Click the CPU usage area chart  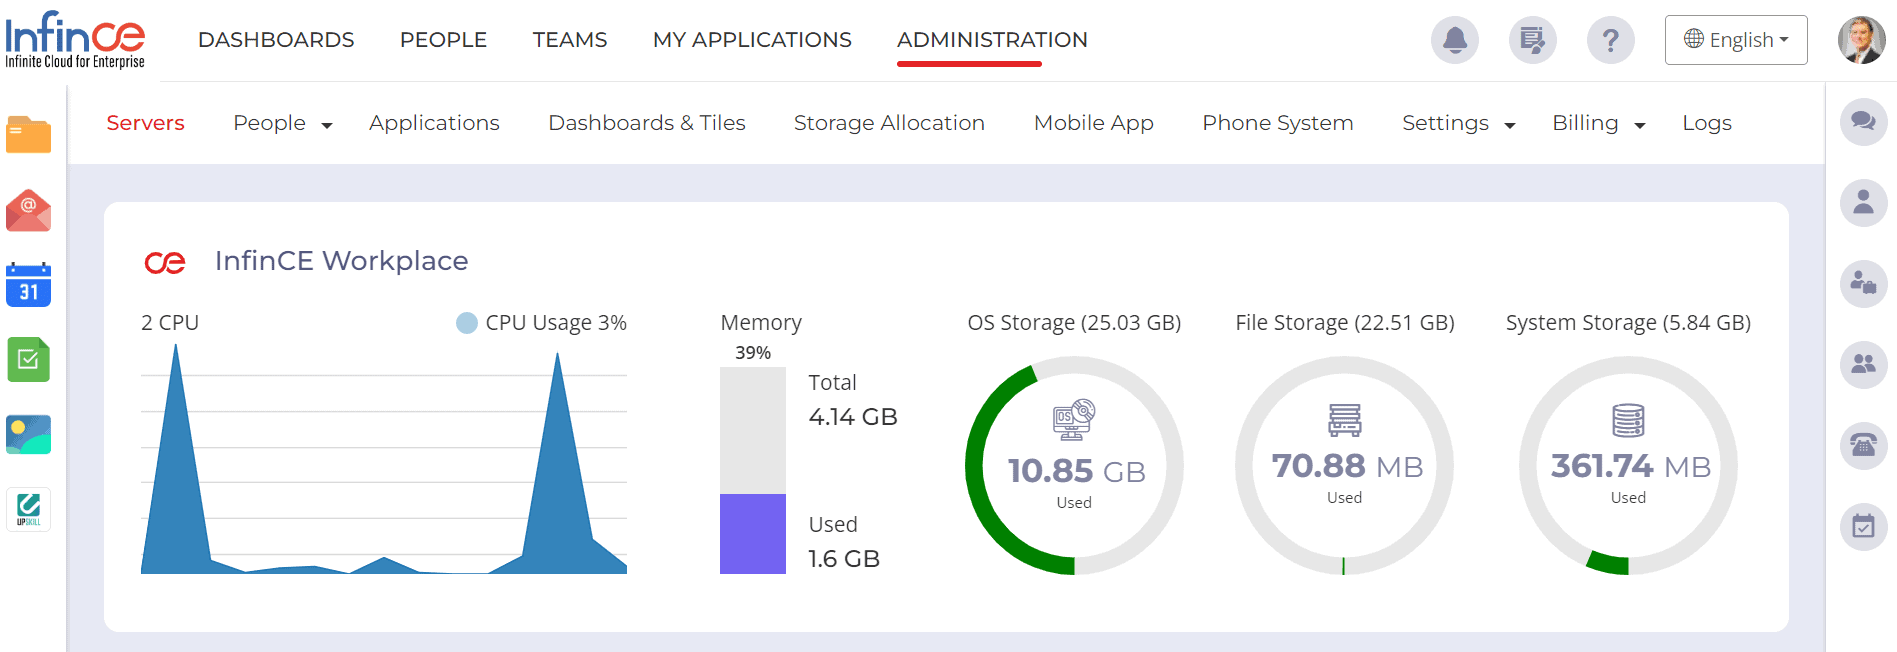coord(384,459)
